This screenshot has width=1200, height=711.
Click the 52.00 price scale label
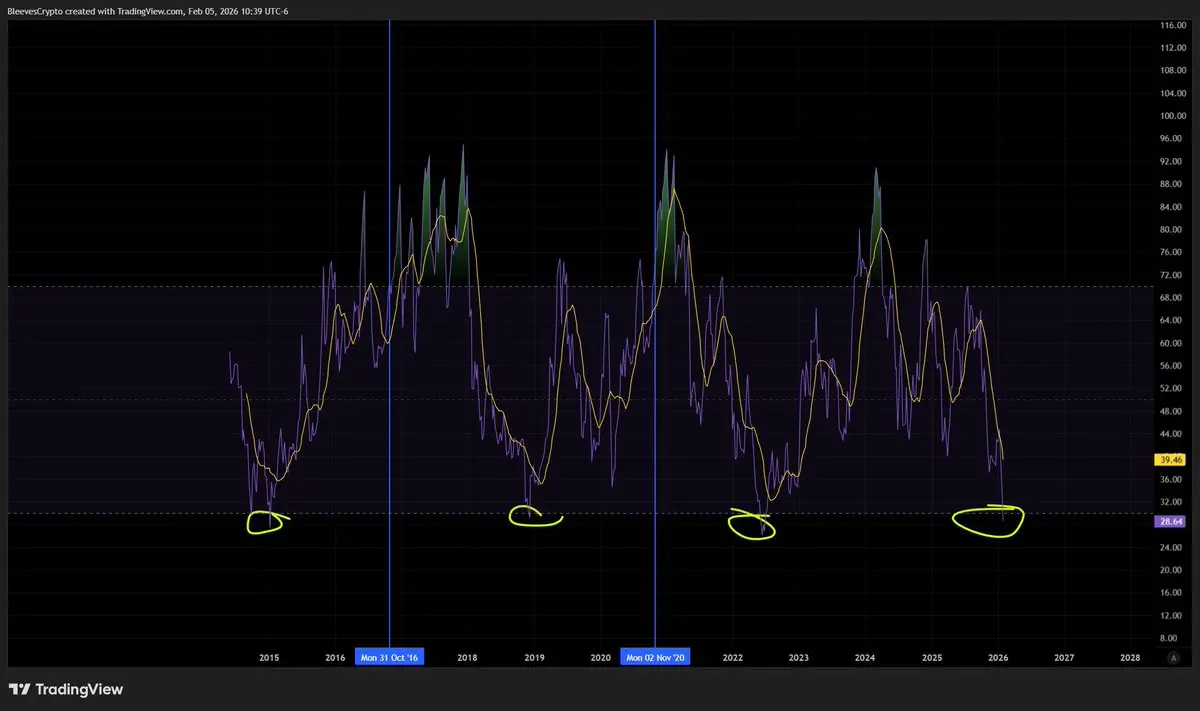coord(1172,388)
